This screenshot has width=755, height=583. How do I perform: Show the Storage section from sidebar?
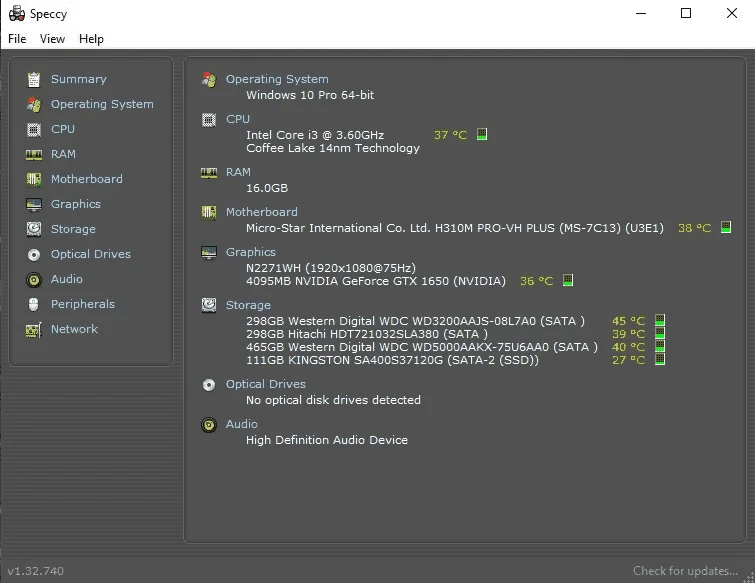[73, 230]
